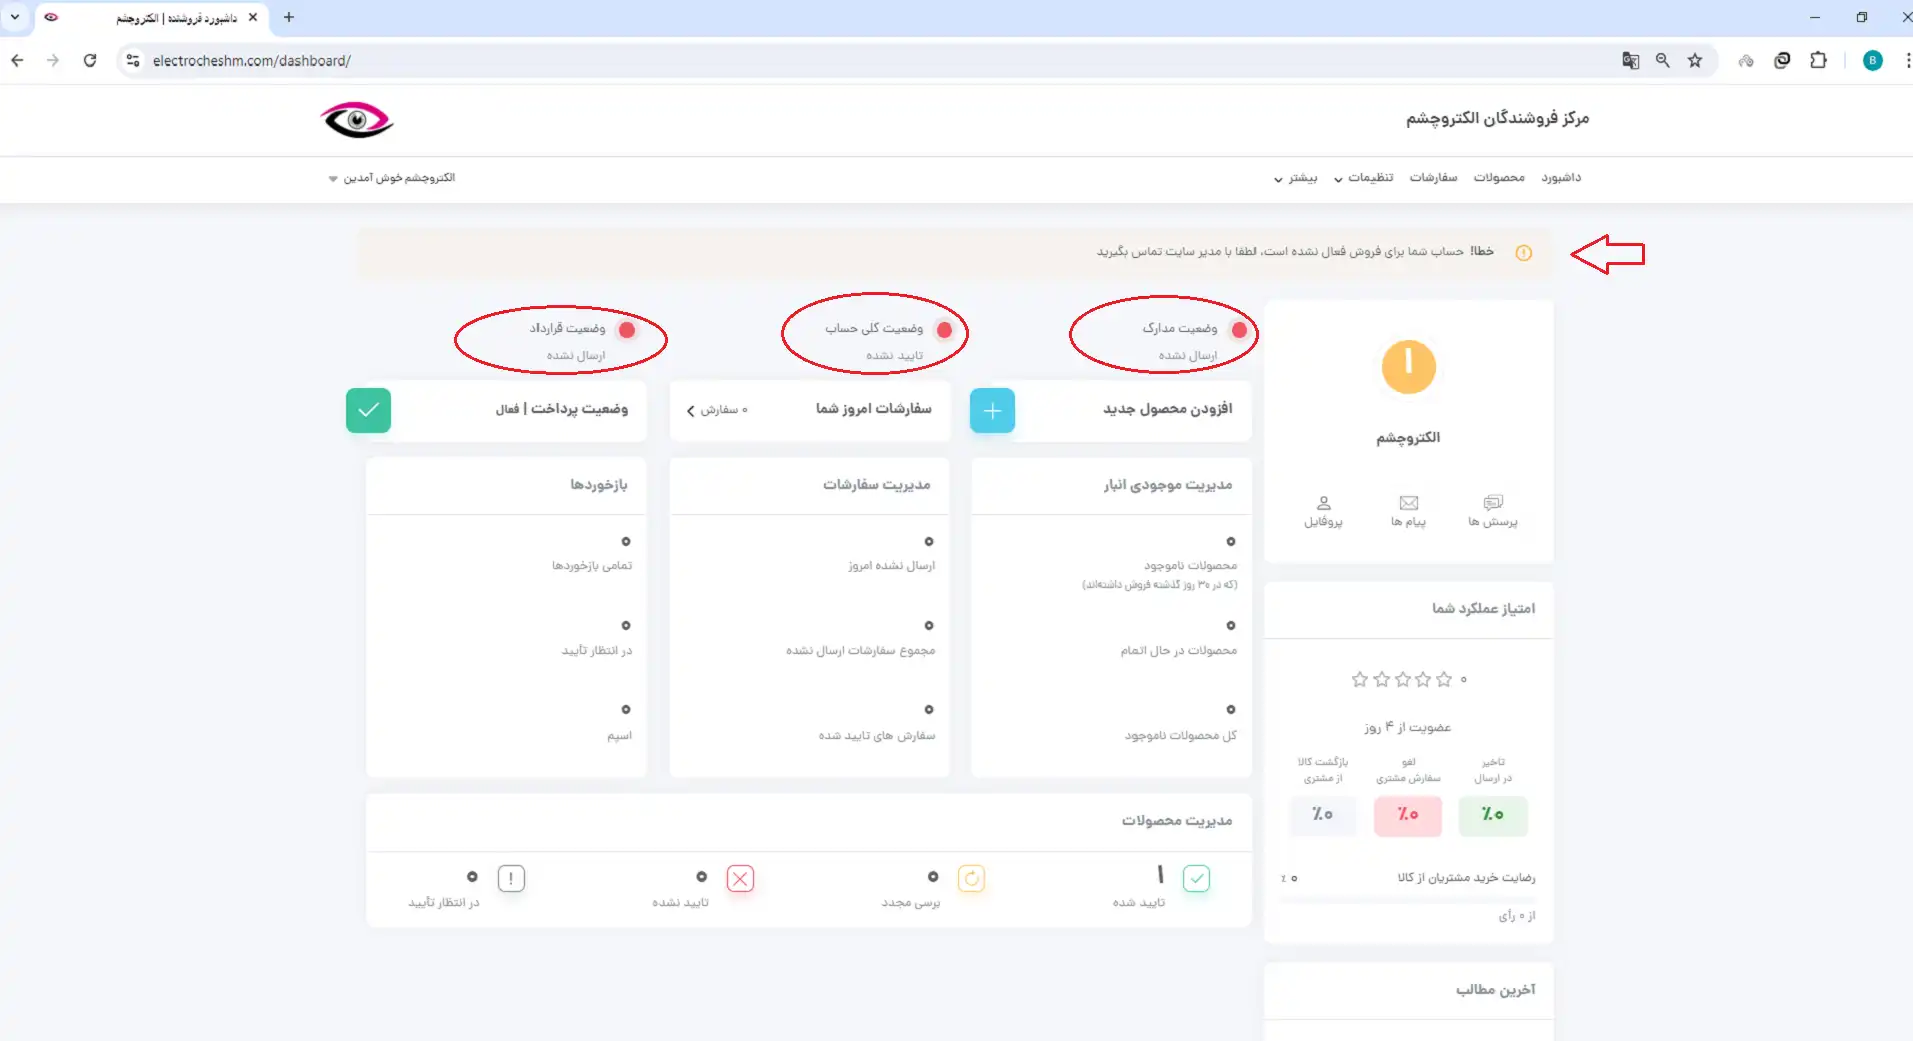Click در انتظار تأیید under feedback (بازخوردها)
Viewport: 1913px width, 1041px height.
tap(597, 651)
